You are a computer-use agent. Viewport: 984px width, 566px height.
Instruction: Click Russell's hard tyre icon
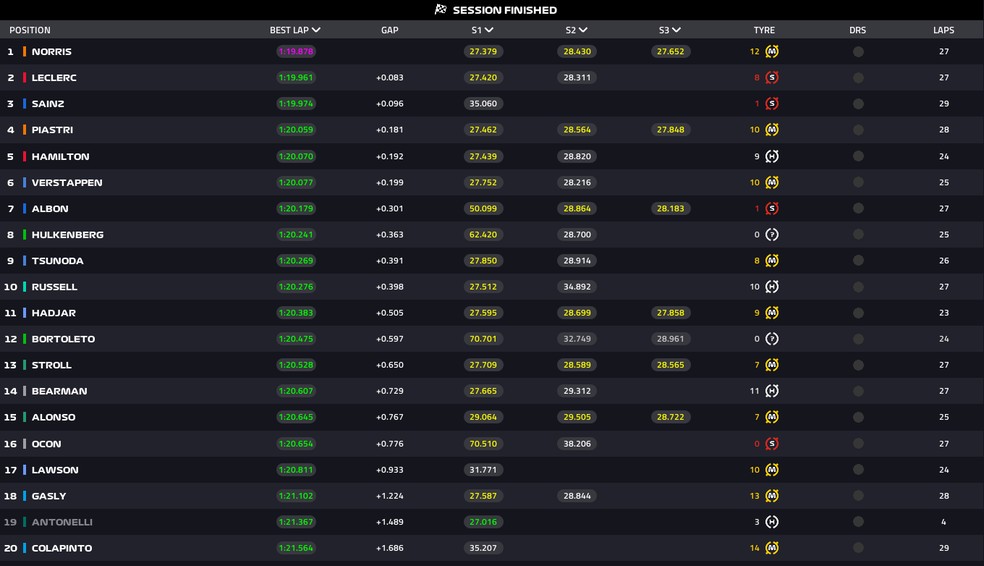(x=772, y=287)
